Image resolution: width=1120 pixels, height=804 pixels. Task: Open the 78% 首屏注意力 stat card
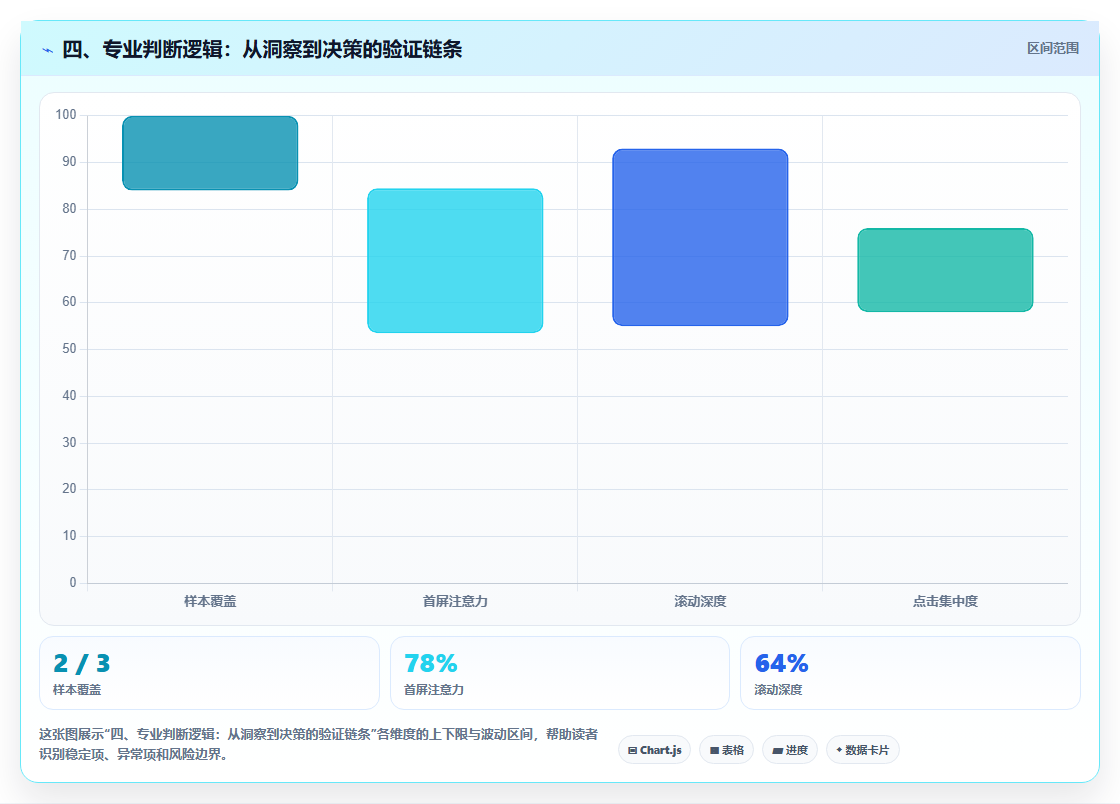pos(560,673)
